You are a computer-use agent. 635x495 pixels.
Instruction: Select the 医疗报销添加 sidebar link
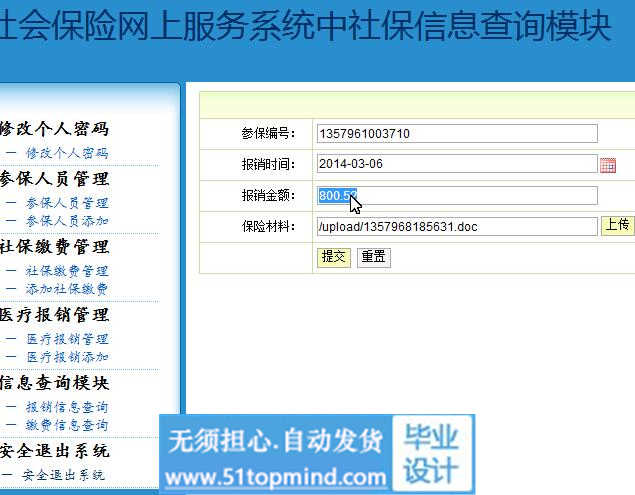(66, 357)
